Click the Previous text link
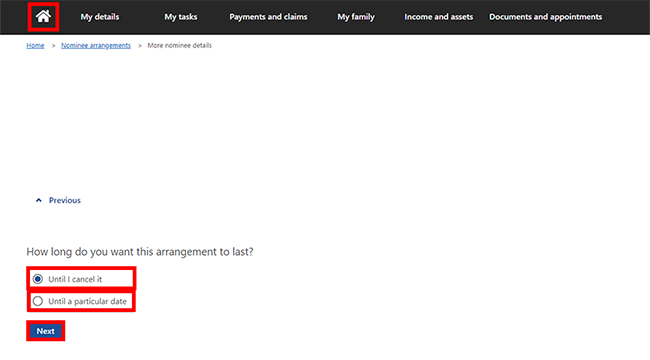Image resolution: width=650 pixels, height=360 pixels. [x=65, y=200]
